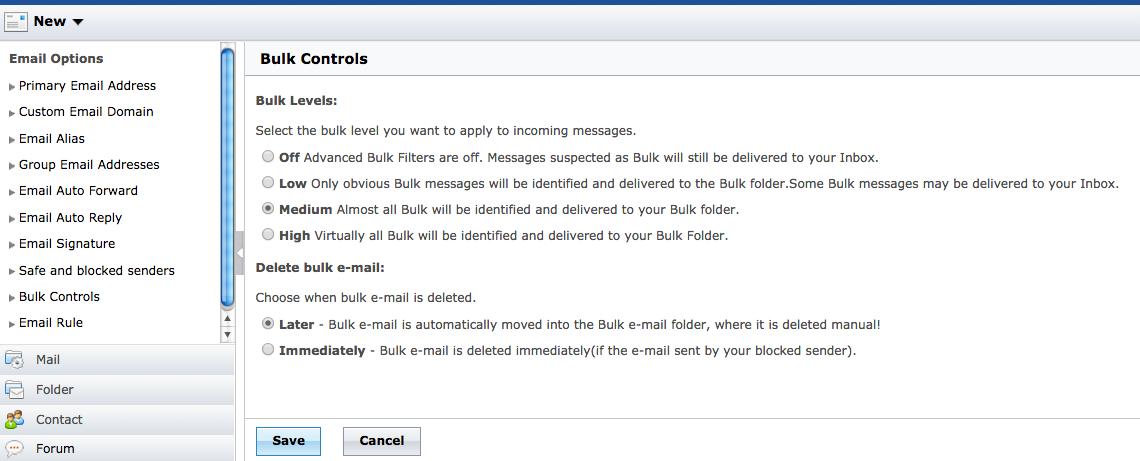
Task: Expand the Email Signature arrow
Action: [x=12, y=245]
